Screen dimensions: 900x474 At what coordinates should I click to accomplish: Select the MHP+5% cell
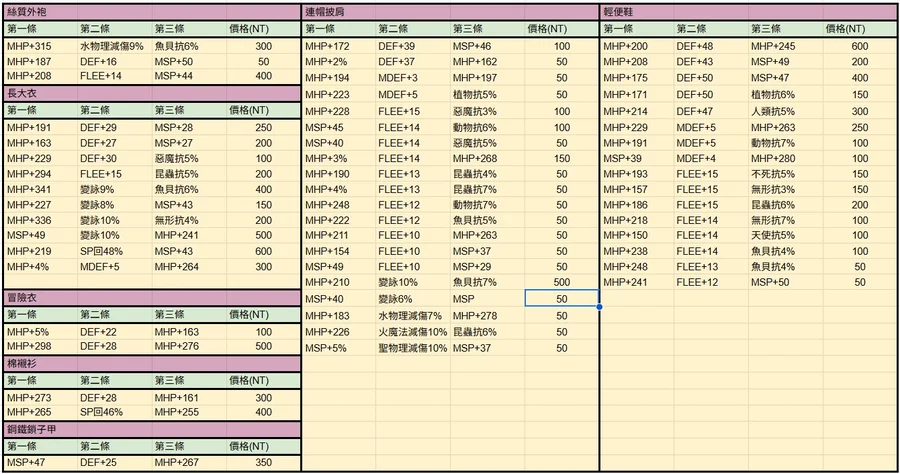pyautogui.click(x=40, y=332)
